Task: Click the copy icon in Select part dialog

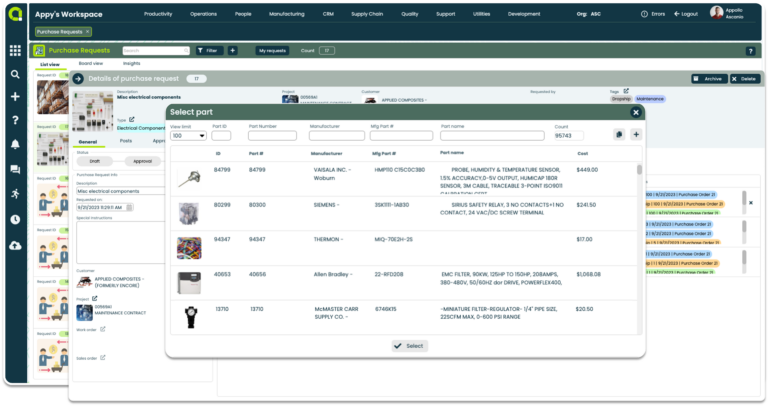Action: point(619,135)
